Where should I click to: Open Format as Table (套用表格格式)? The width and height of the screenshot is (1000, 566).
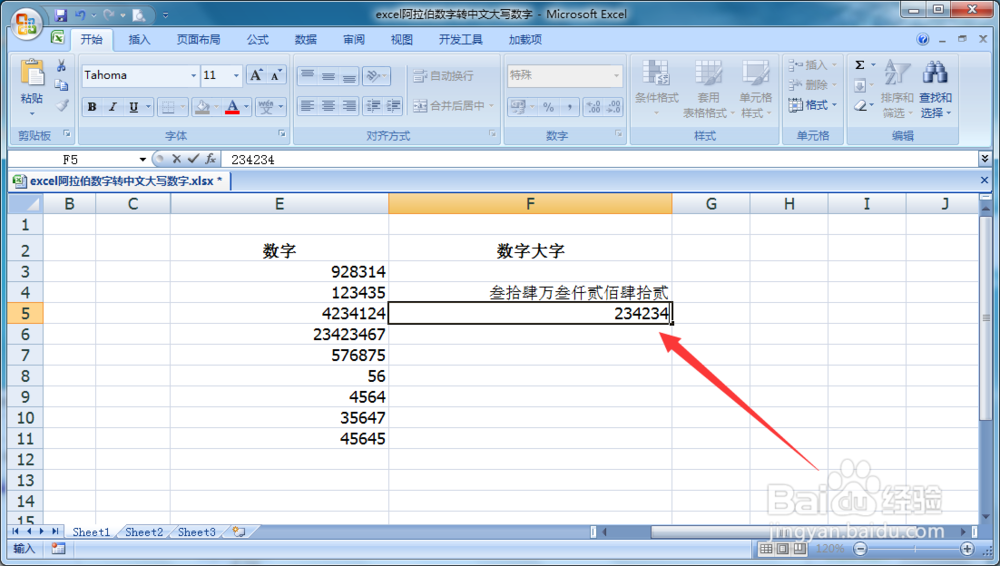click(708, 88)
